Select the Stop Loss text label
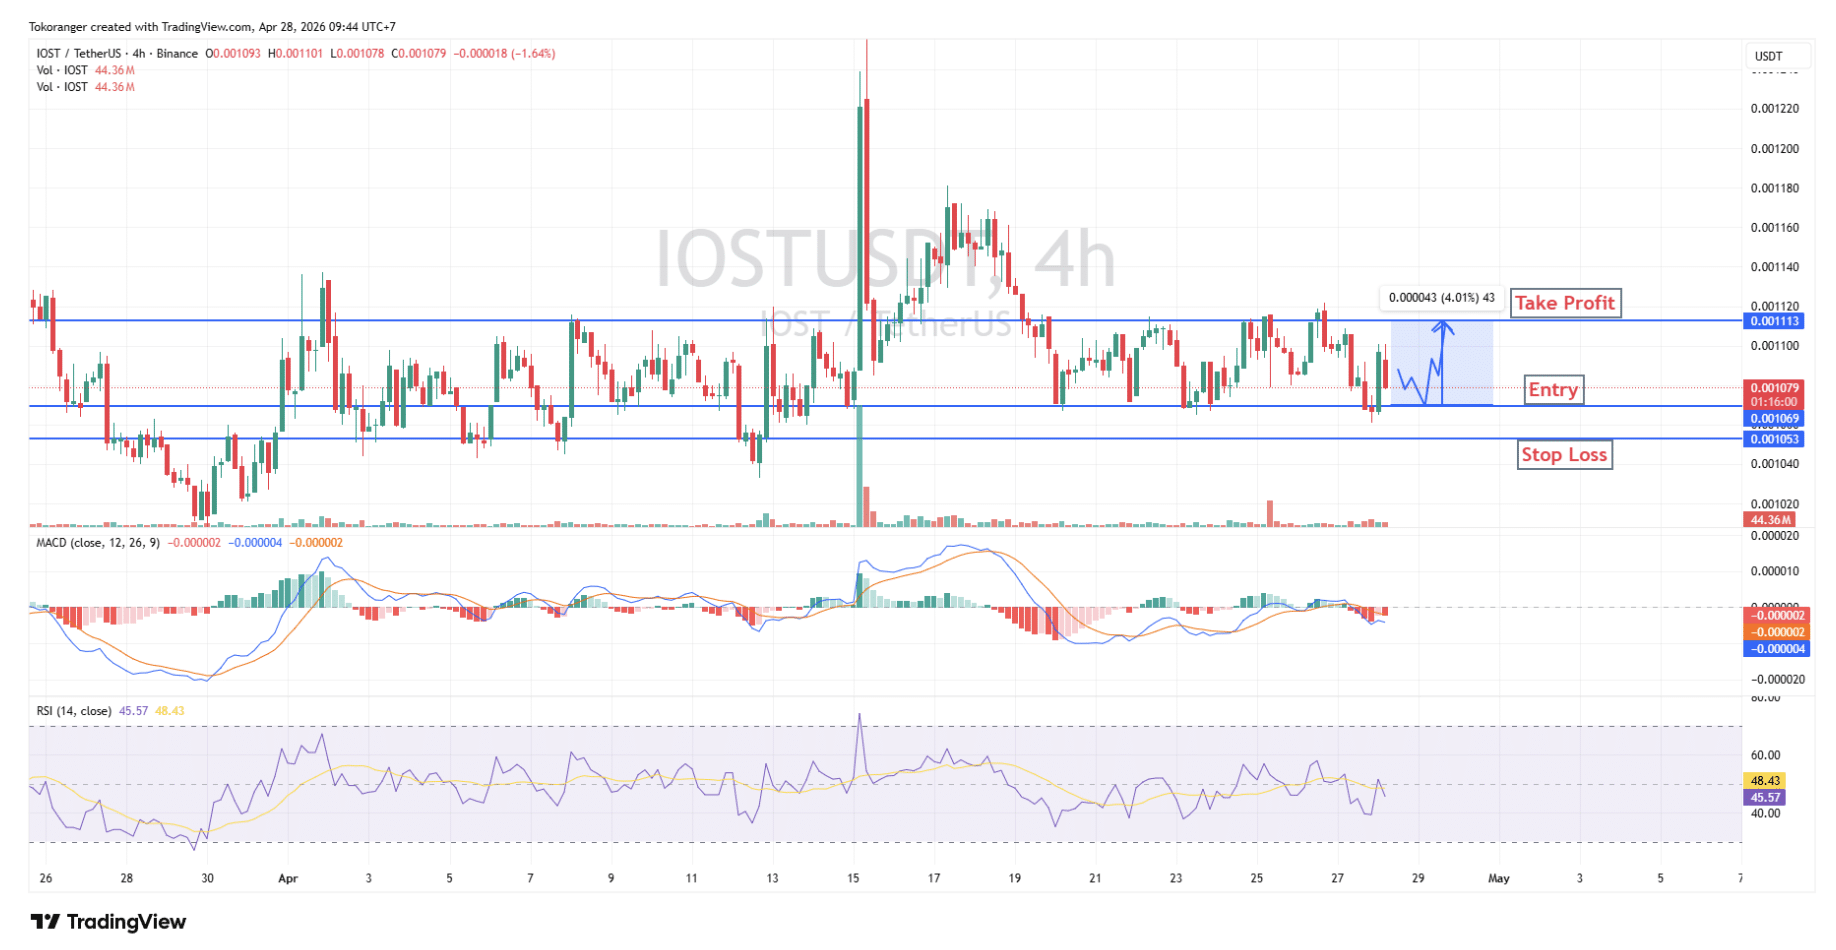This screenshot has width=1836, height=950. coord(1564,455)
